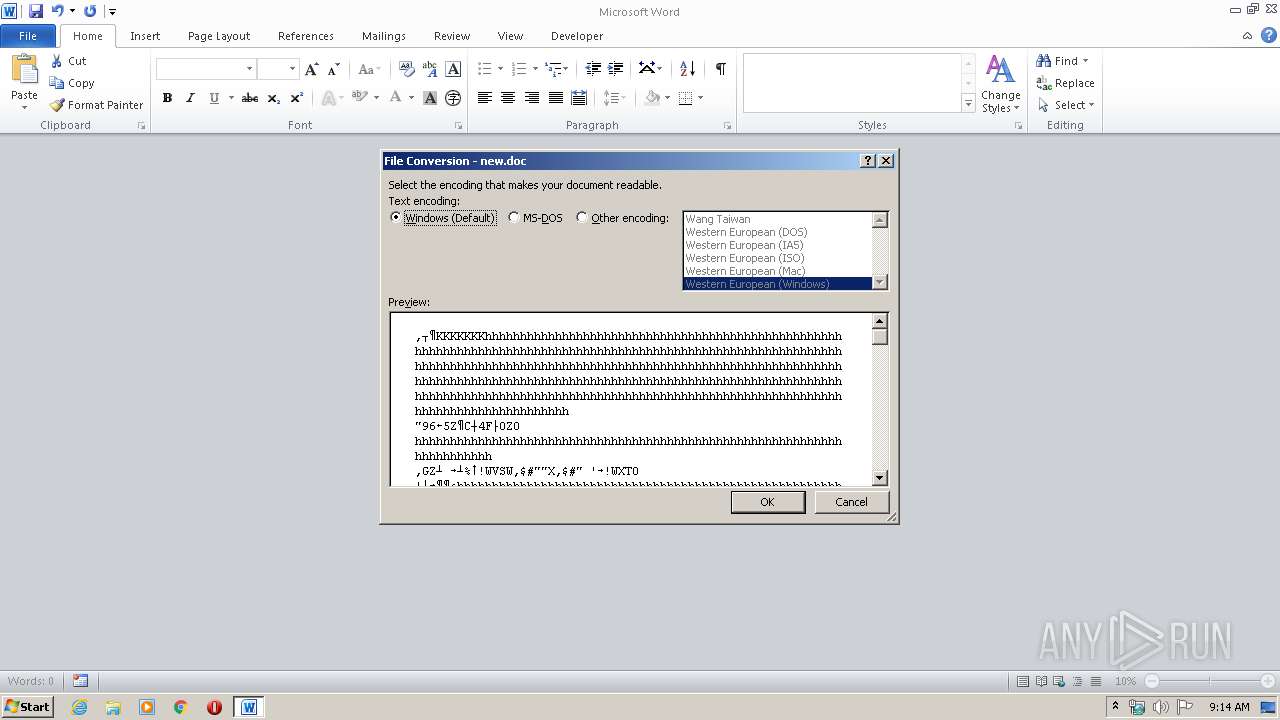Switch to the Developer tab
The width and height of the screenshot is (1280, 720).
[x=577, y=36]
